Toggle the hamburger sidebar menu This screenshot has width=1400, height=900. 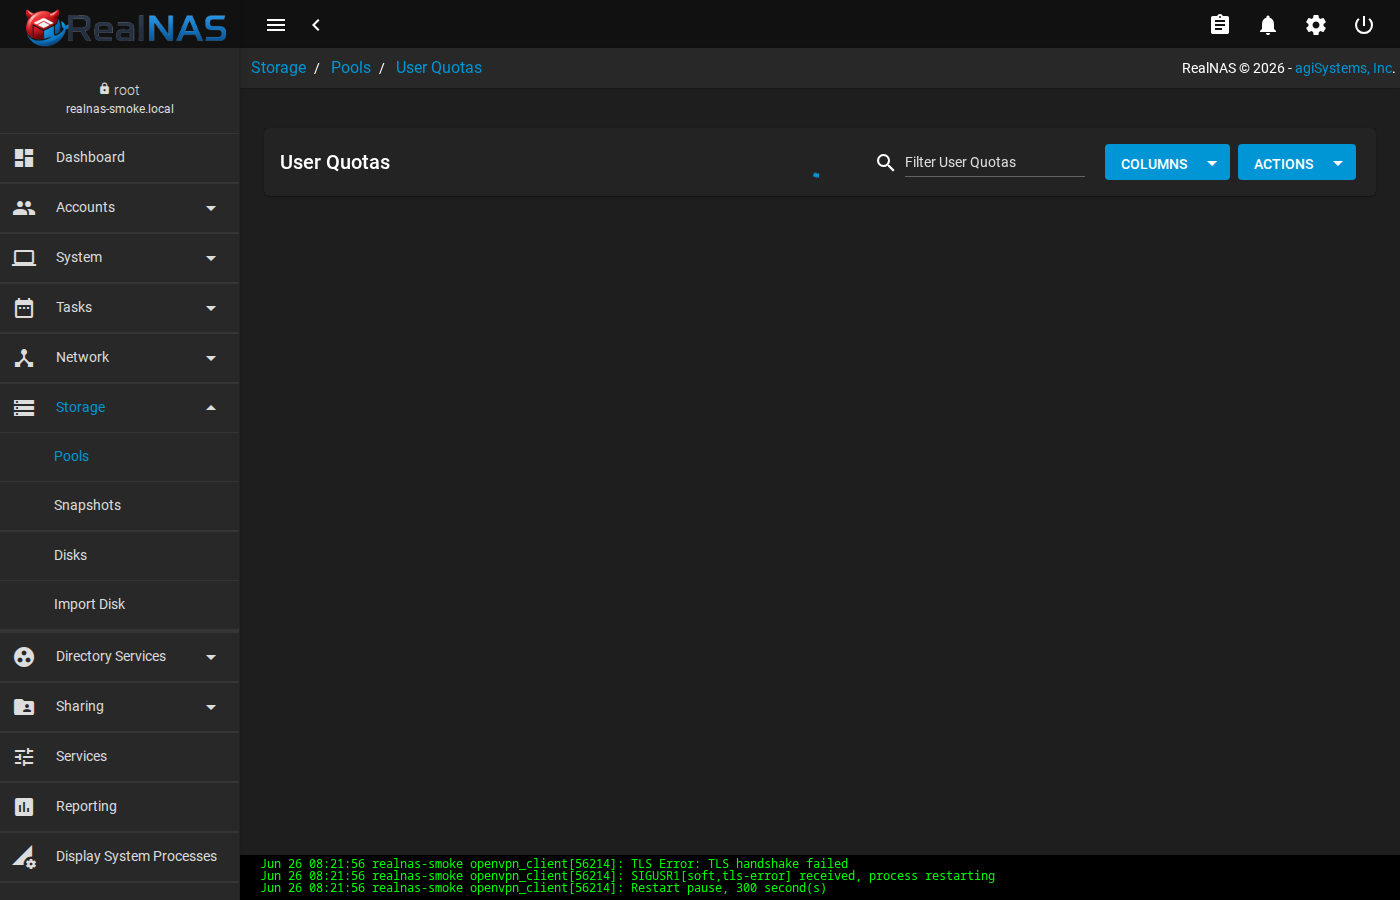[x=276, y=25]
